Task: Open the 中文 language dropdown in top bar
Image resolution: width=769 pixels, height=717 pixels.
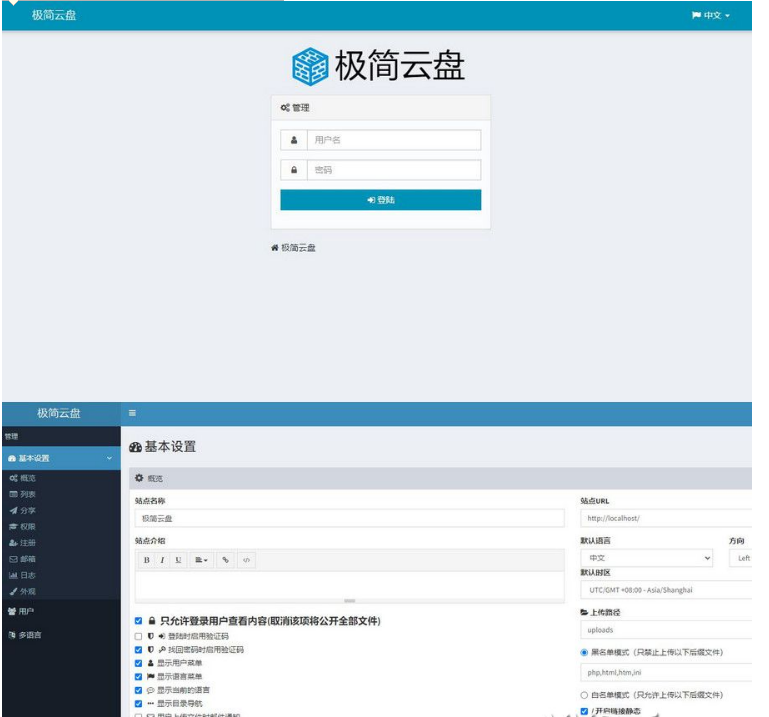Action: (711, 15)
